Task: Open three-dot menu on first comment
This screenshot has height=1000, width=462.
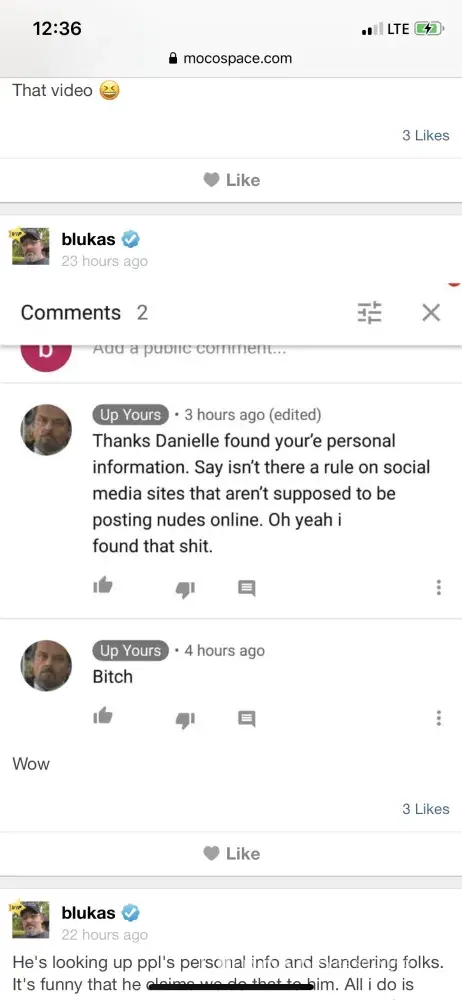Action: 438,587
